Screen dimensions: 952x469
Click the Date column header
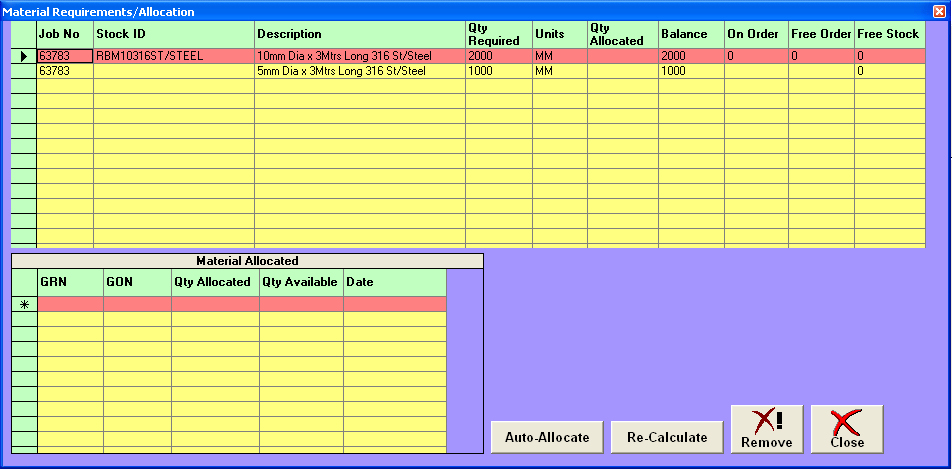point(395,282)
